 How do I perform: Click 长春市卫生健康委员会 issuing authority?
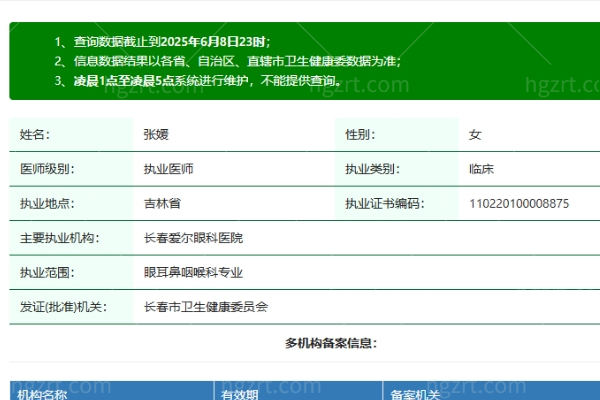pyautogui.click(x=206, y=307)
